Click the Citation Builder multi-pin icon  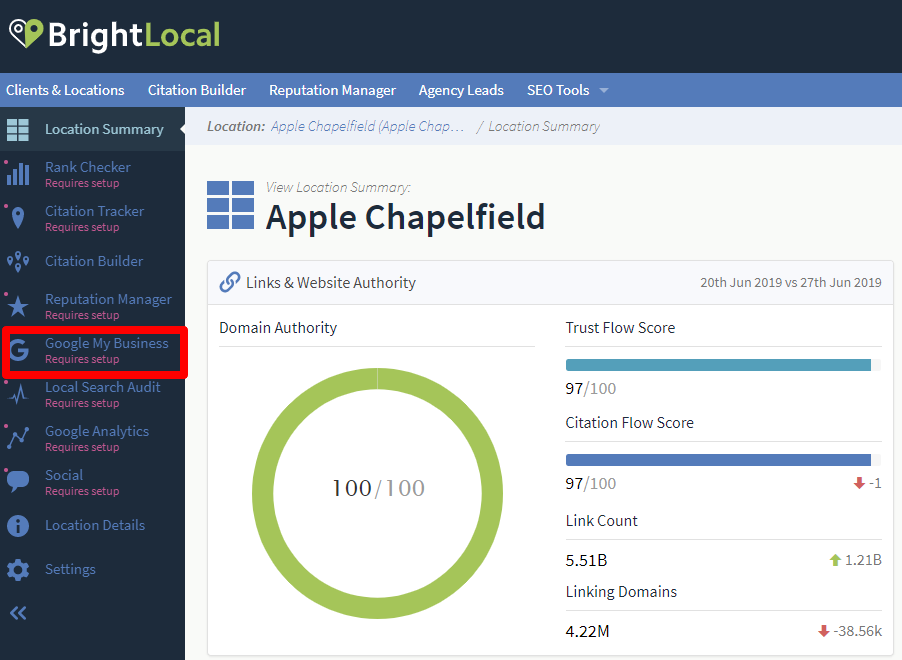pyautogui.click(x=18, y=262)
